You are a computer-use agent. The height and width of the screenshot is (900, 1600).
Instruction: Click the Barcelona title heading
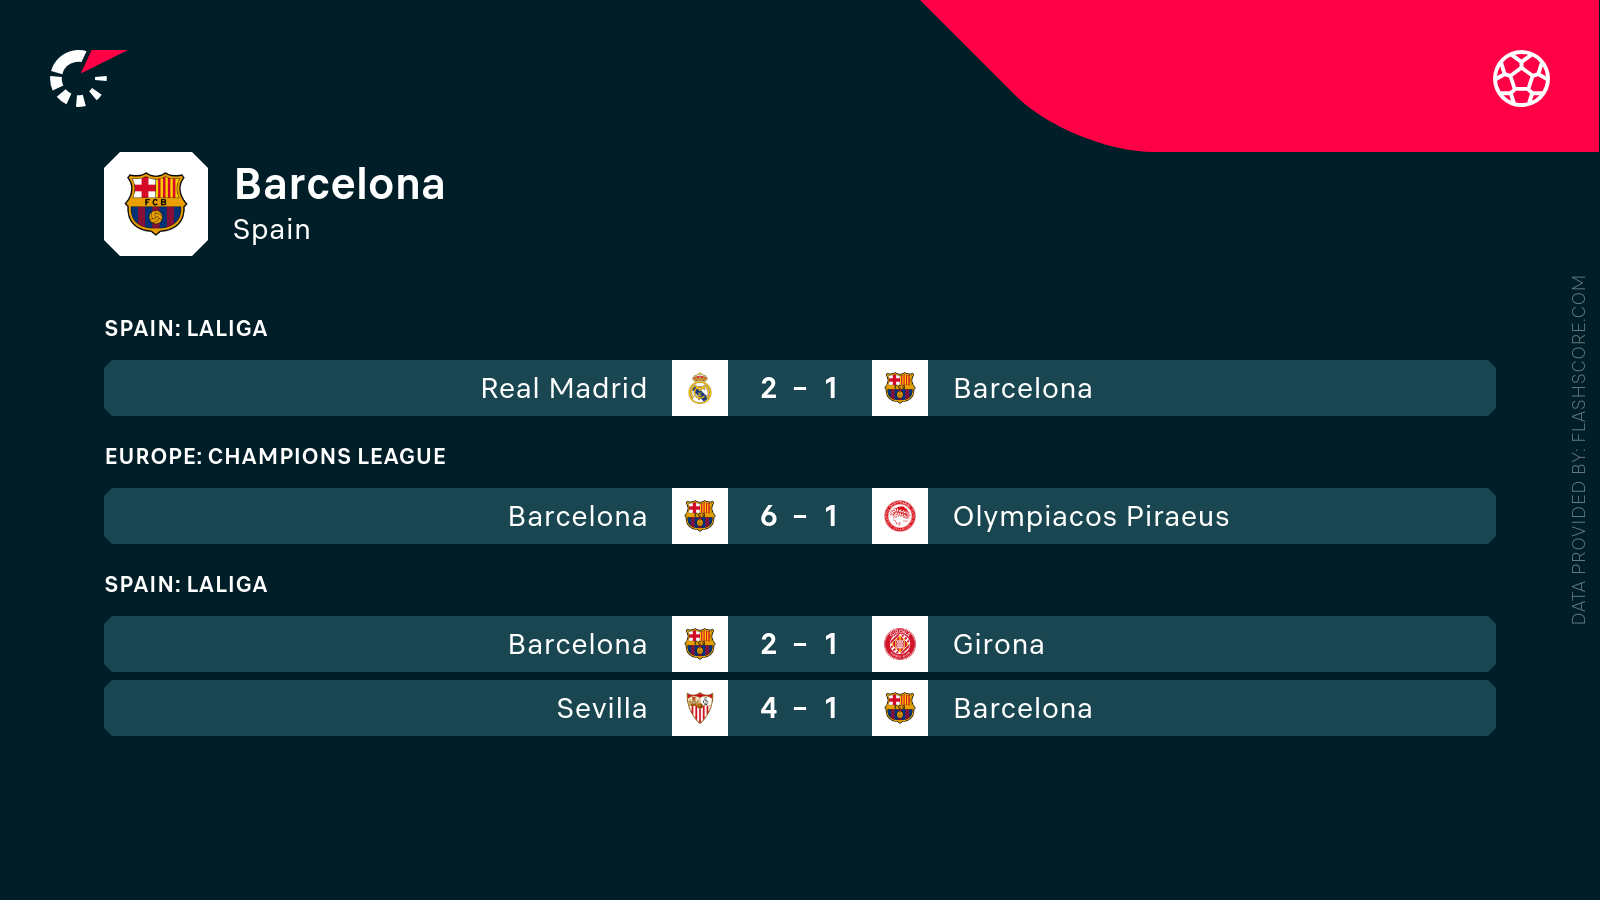339,184
